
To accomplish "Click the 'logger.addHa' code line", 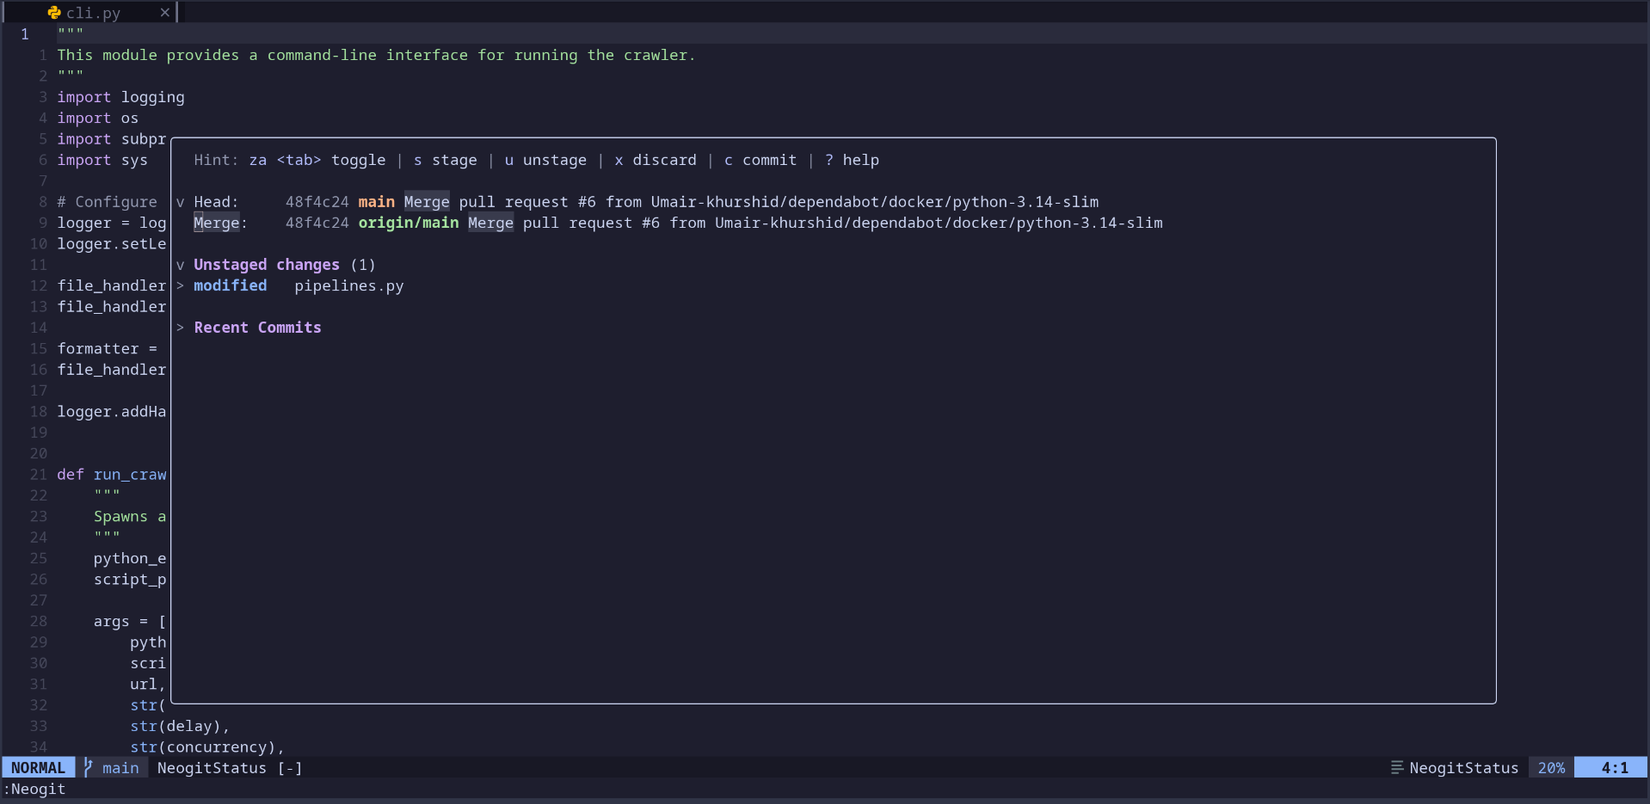I will coord(111,411).
